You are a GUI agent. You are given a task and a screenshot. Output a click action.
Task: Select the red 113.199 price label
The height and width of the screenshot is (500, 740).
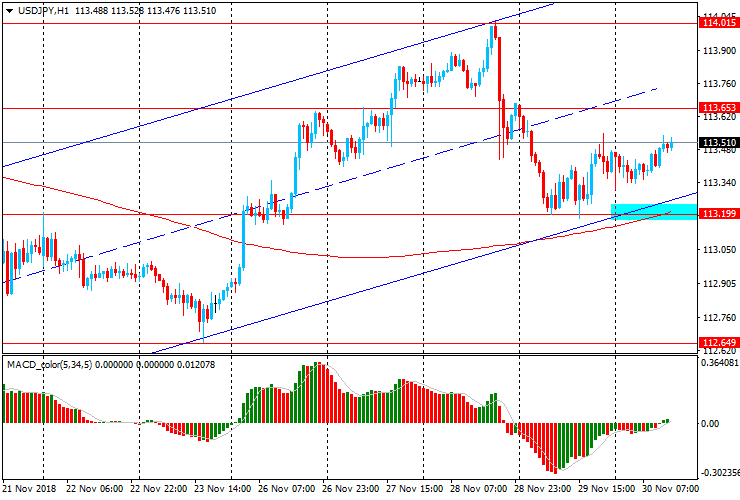coord(717,214)
